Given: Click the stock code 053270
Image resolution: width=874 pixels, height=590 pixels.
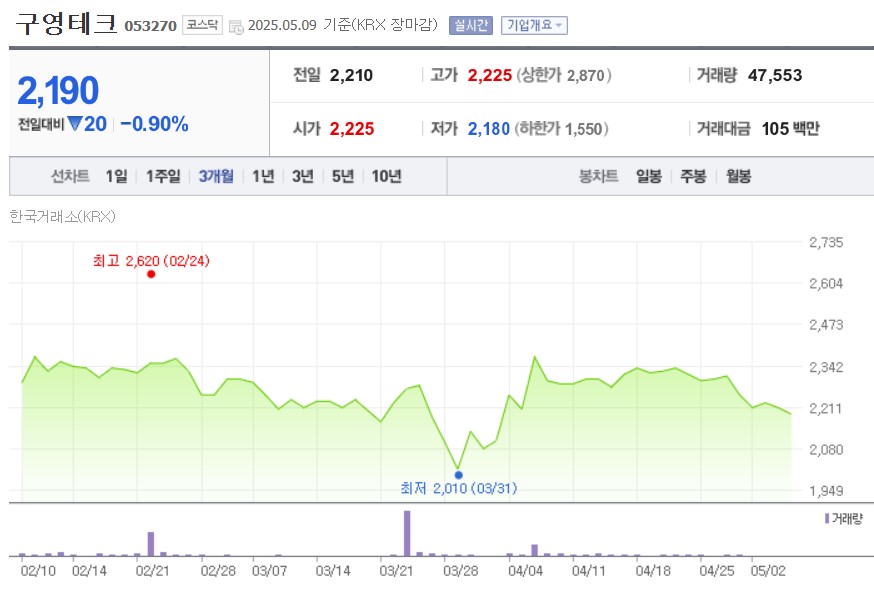Looking at the screenshot, I should (150, 26).
